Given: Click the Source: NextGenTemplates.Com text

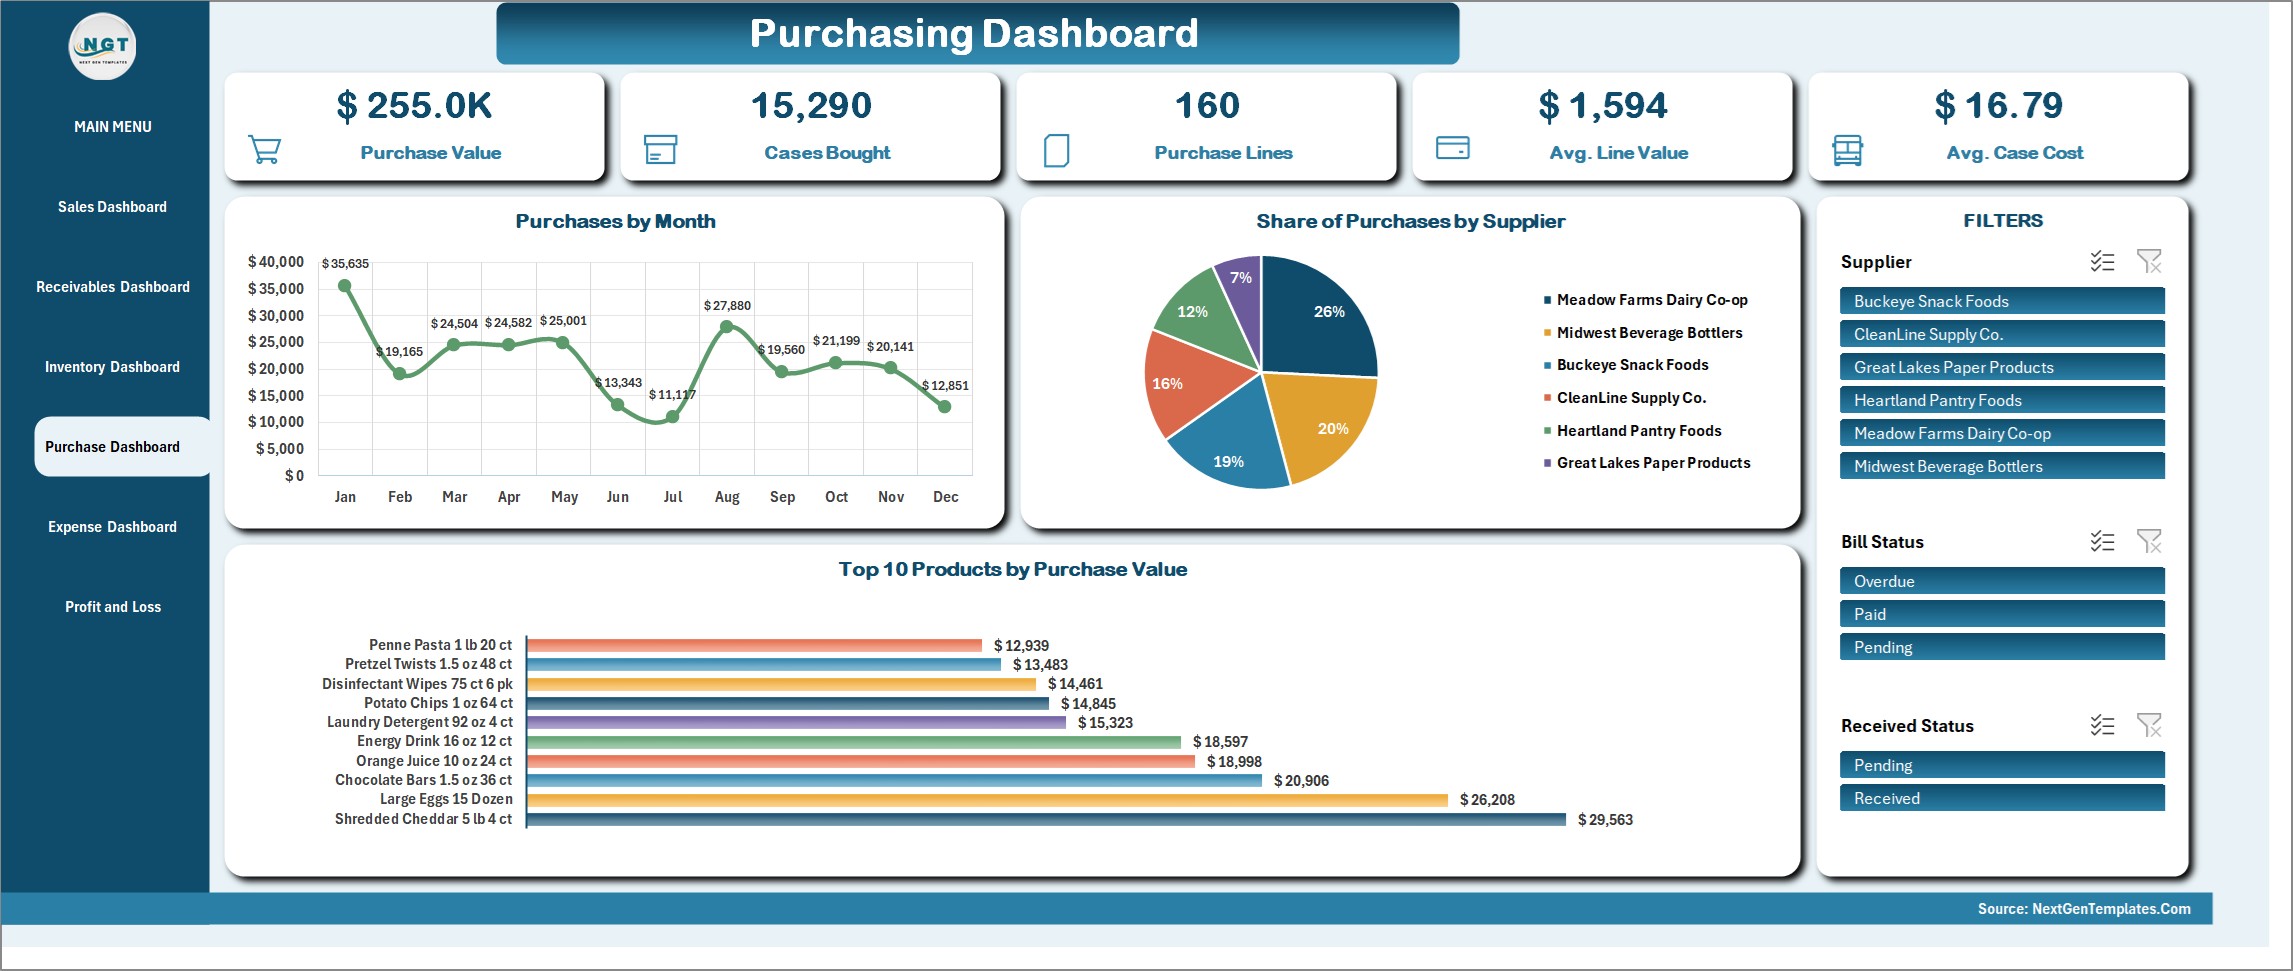Looking at the screenshot, I should (2084, 909).
